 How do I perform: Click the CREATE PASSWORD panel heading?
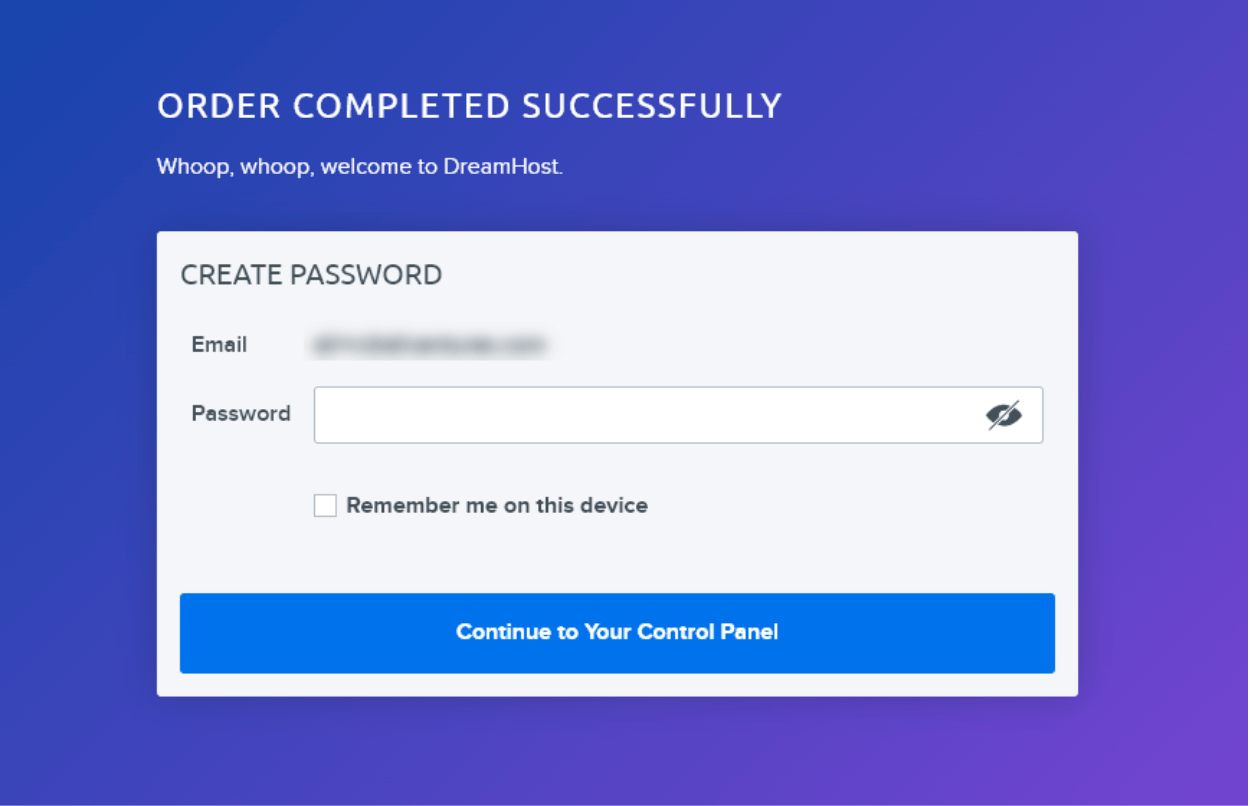(x=310, y=274)
